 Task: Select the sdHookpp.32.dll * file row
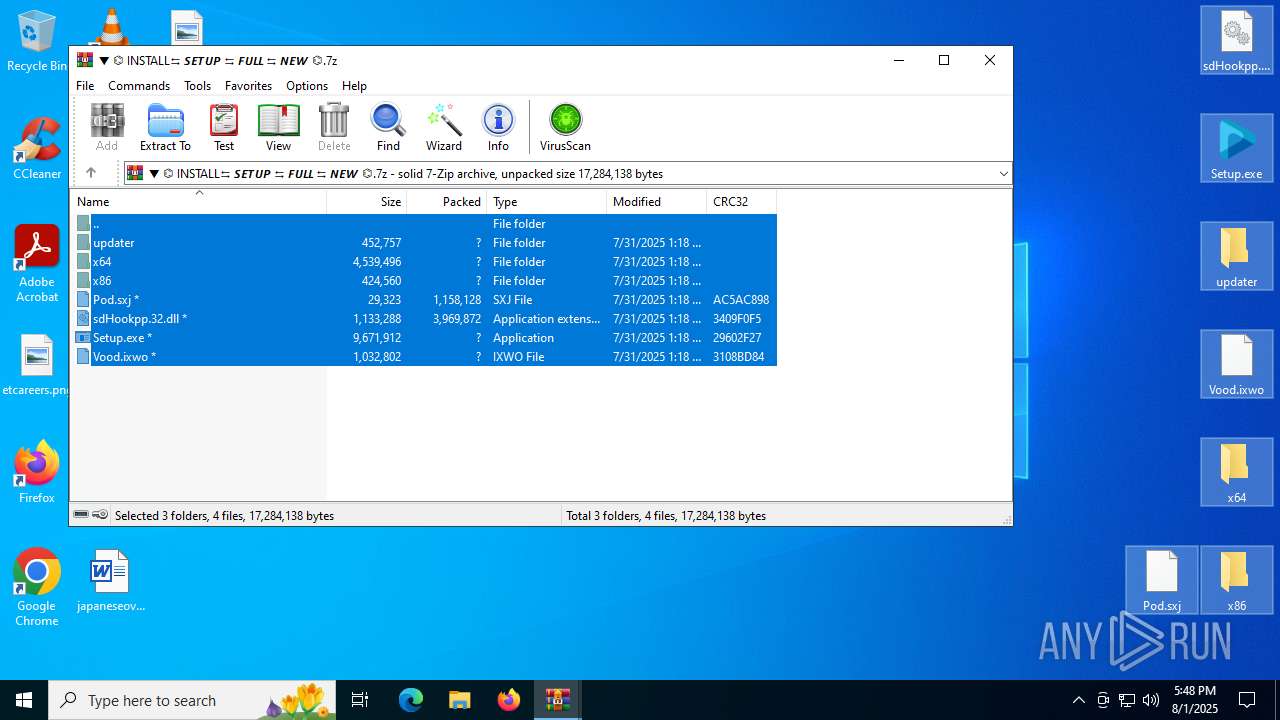point(426,319)
